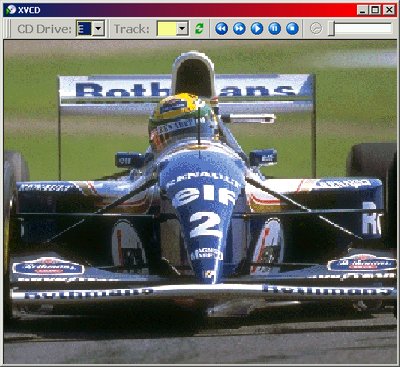
Task: Refresh the track list with green arrows
Action: 199,29
